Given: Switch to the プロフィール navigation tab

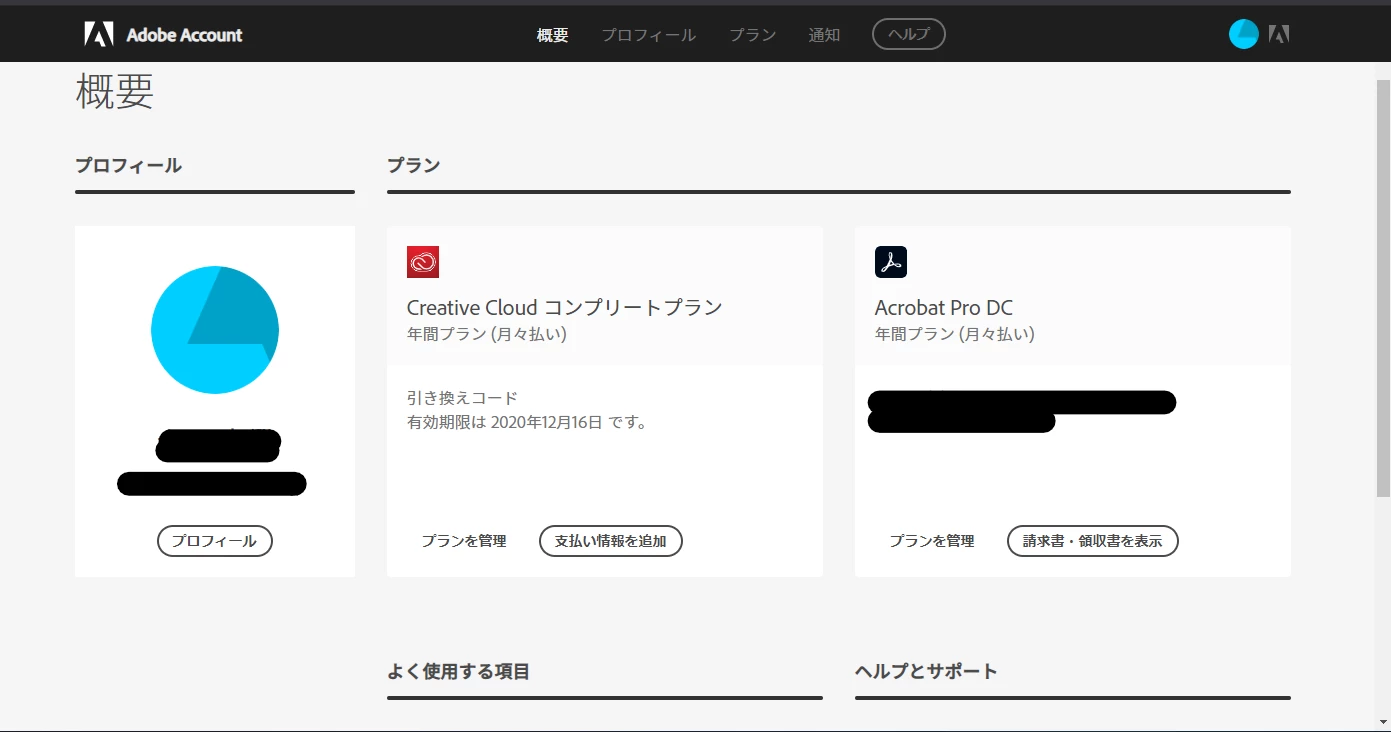Looking at the screenshot, I should (x=648, y=35).
